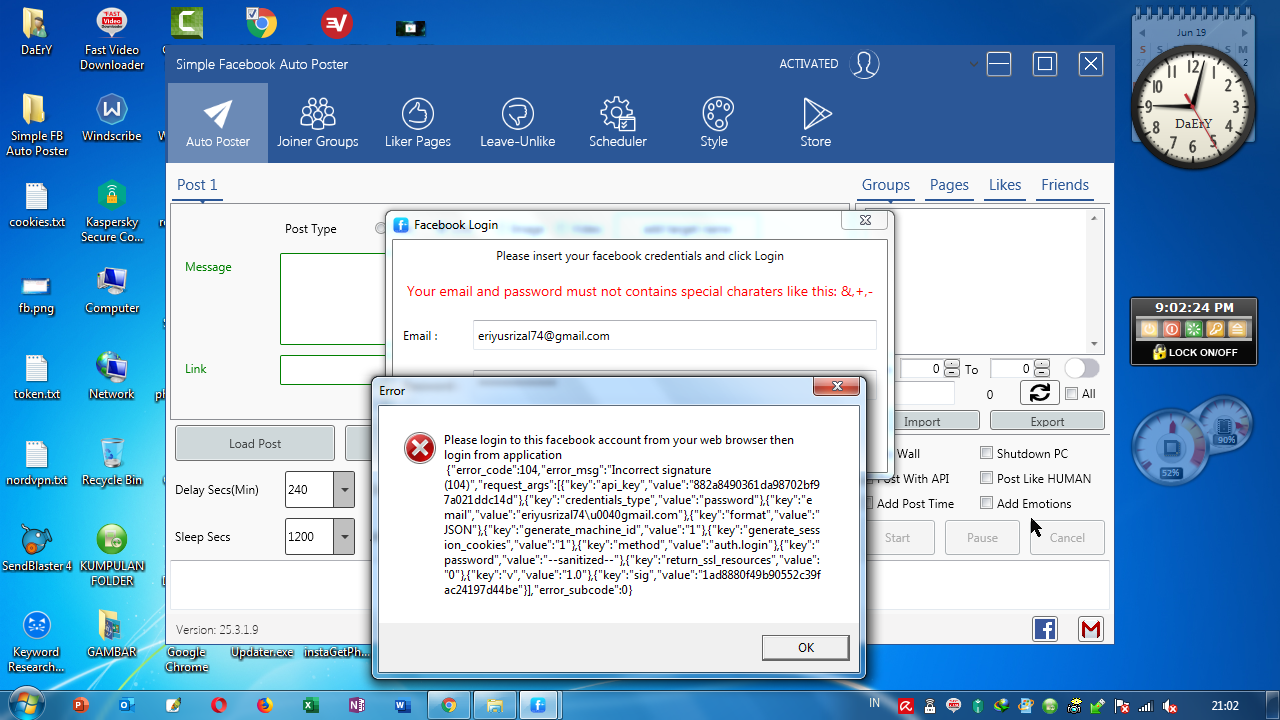This screenshot has height=720, width=1280.
Task: Click the refresh arrows icon beside All checkbox
Action: 1040,393
